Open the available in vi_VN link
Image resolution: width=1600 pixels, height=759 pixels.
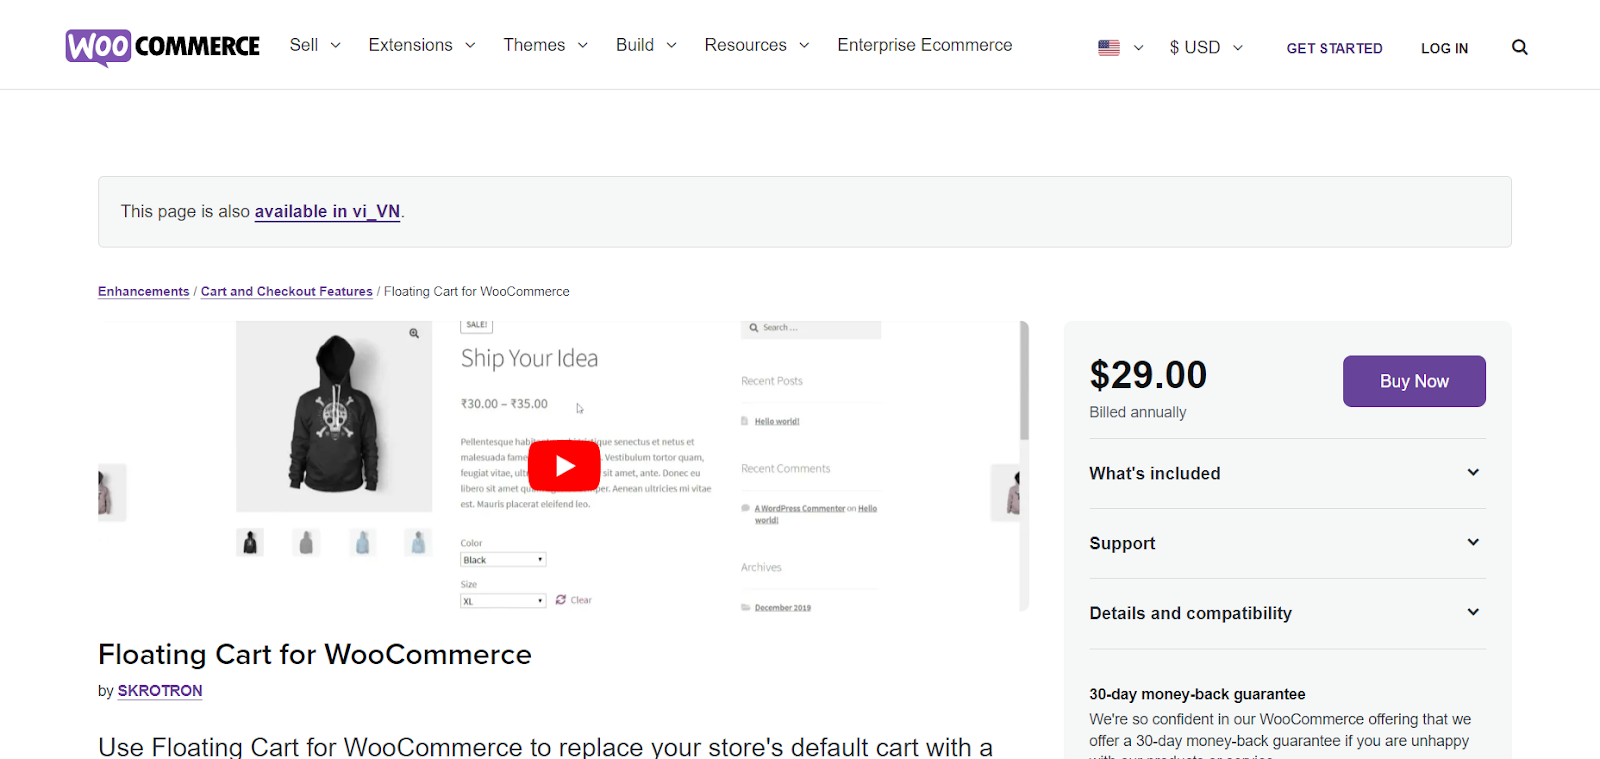pos(327,211)
